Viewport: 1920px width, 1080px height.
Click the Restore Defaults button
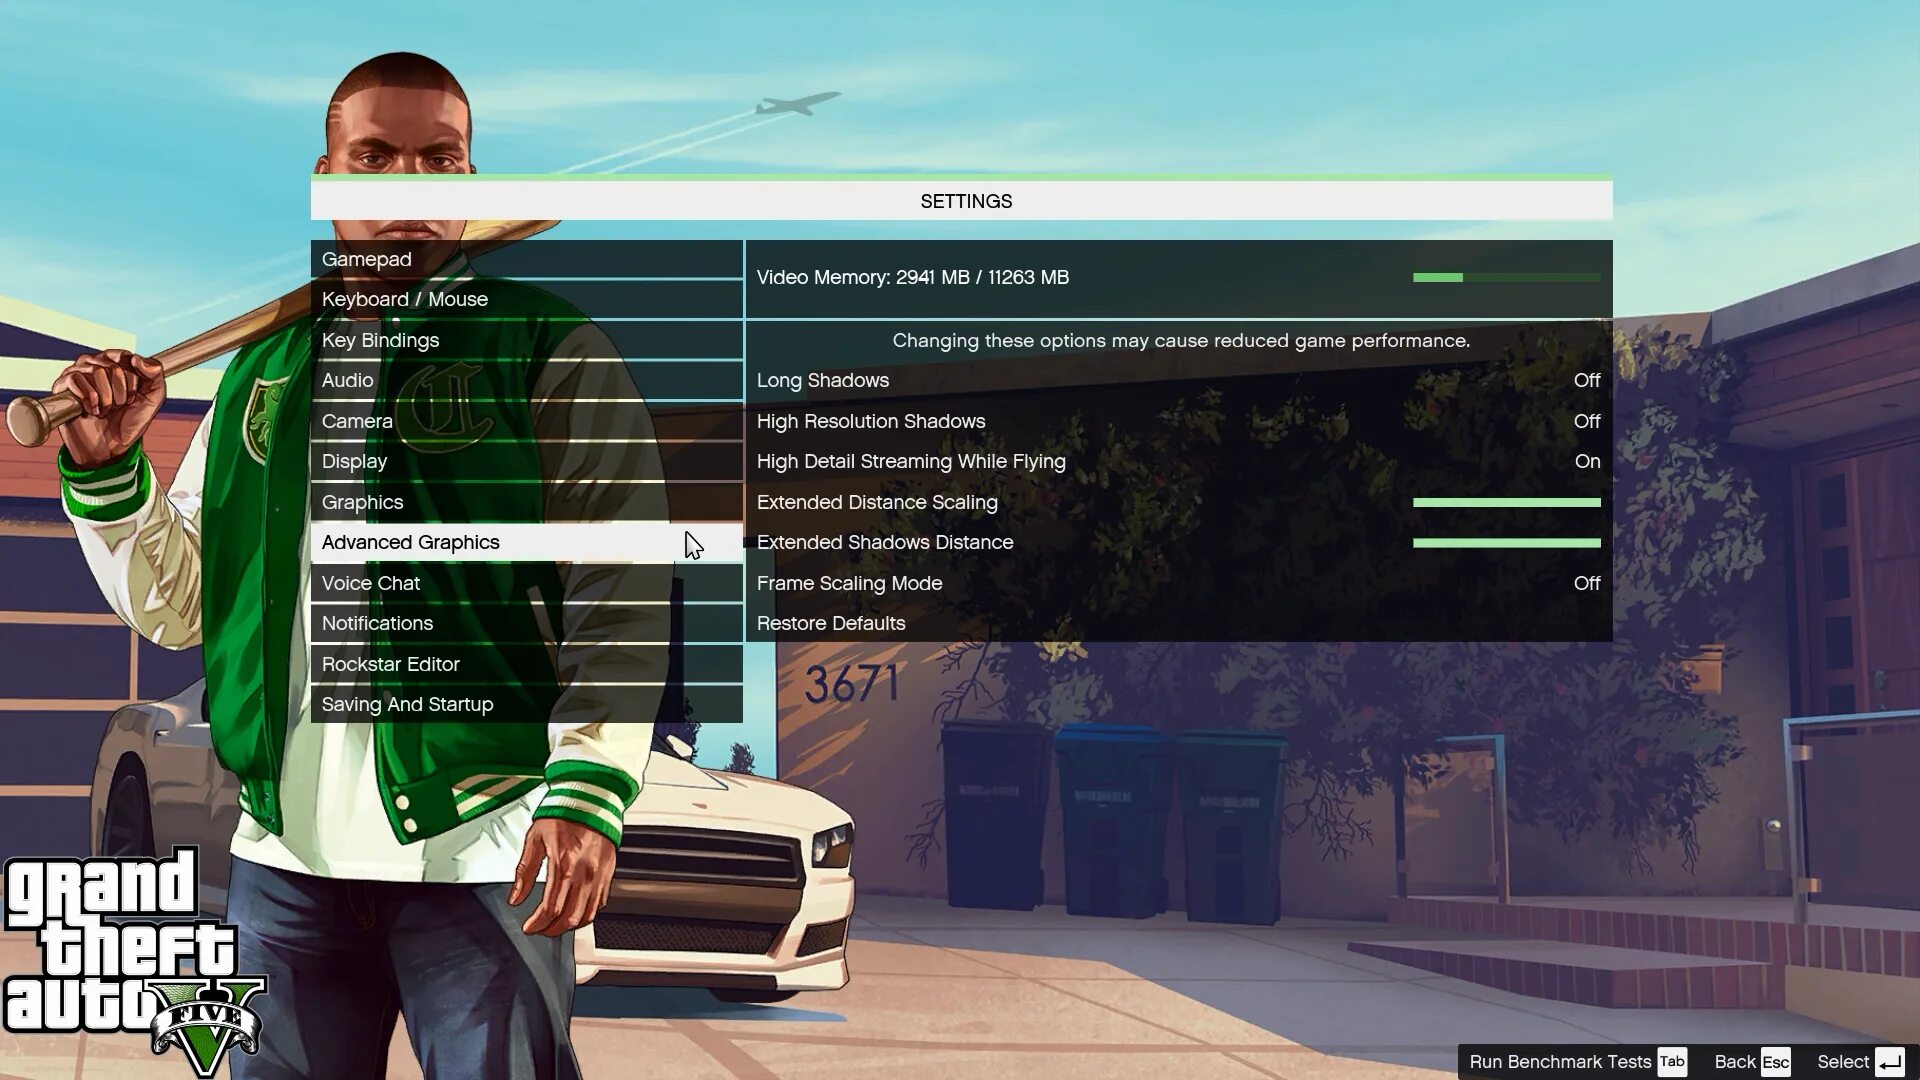(x=831, y=622)
